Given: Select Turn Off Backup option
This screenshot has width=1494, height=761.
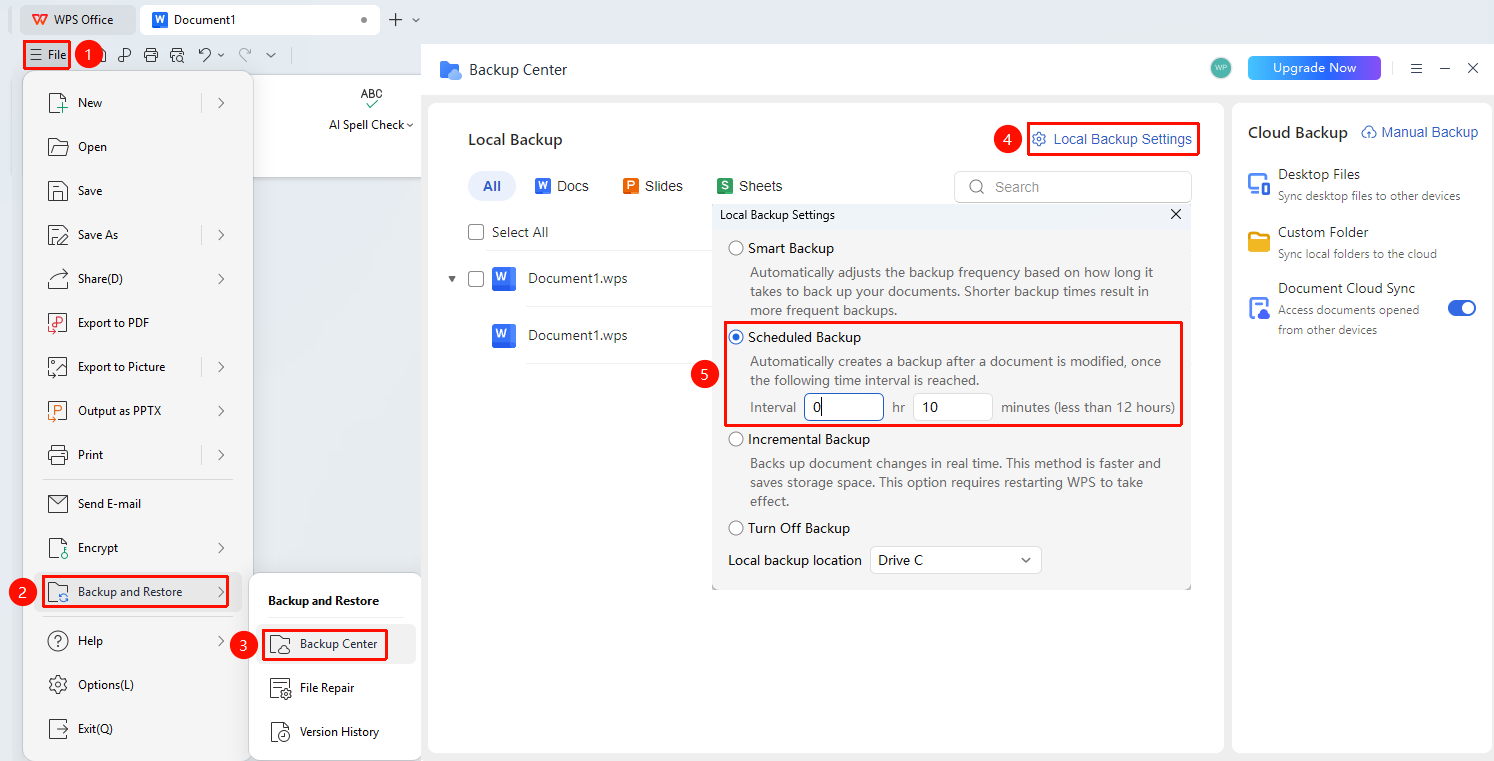Looking at the screenshot, I should [736, 528].
